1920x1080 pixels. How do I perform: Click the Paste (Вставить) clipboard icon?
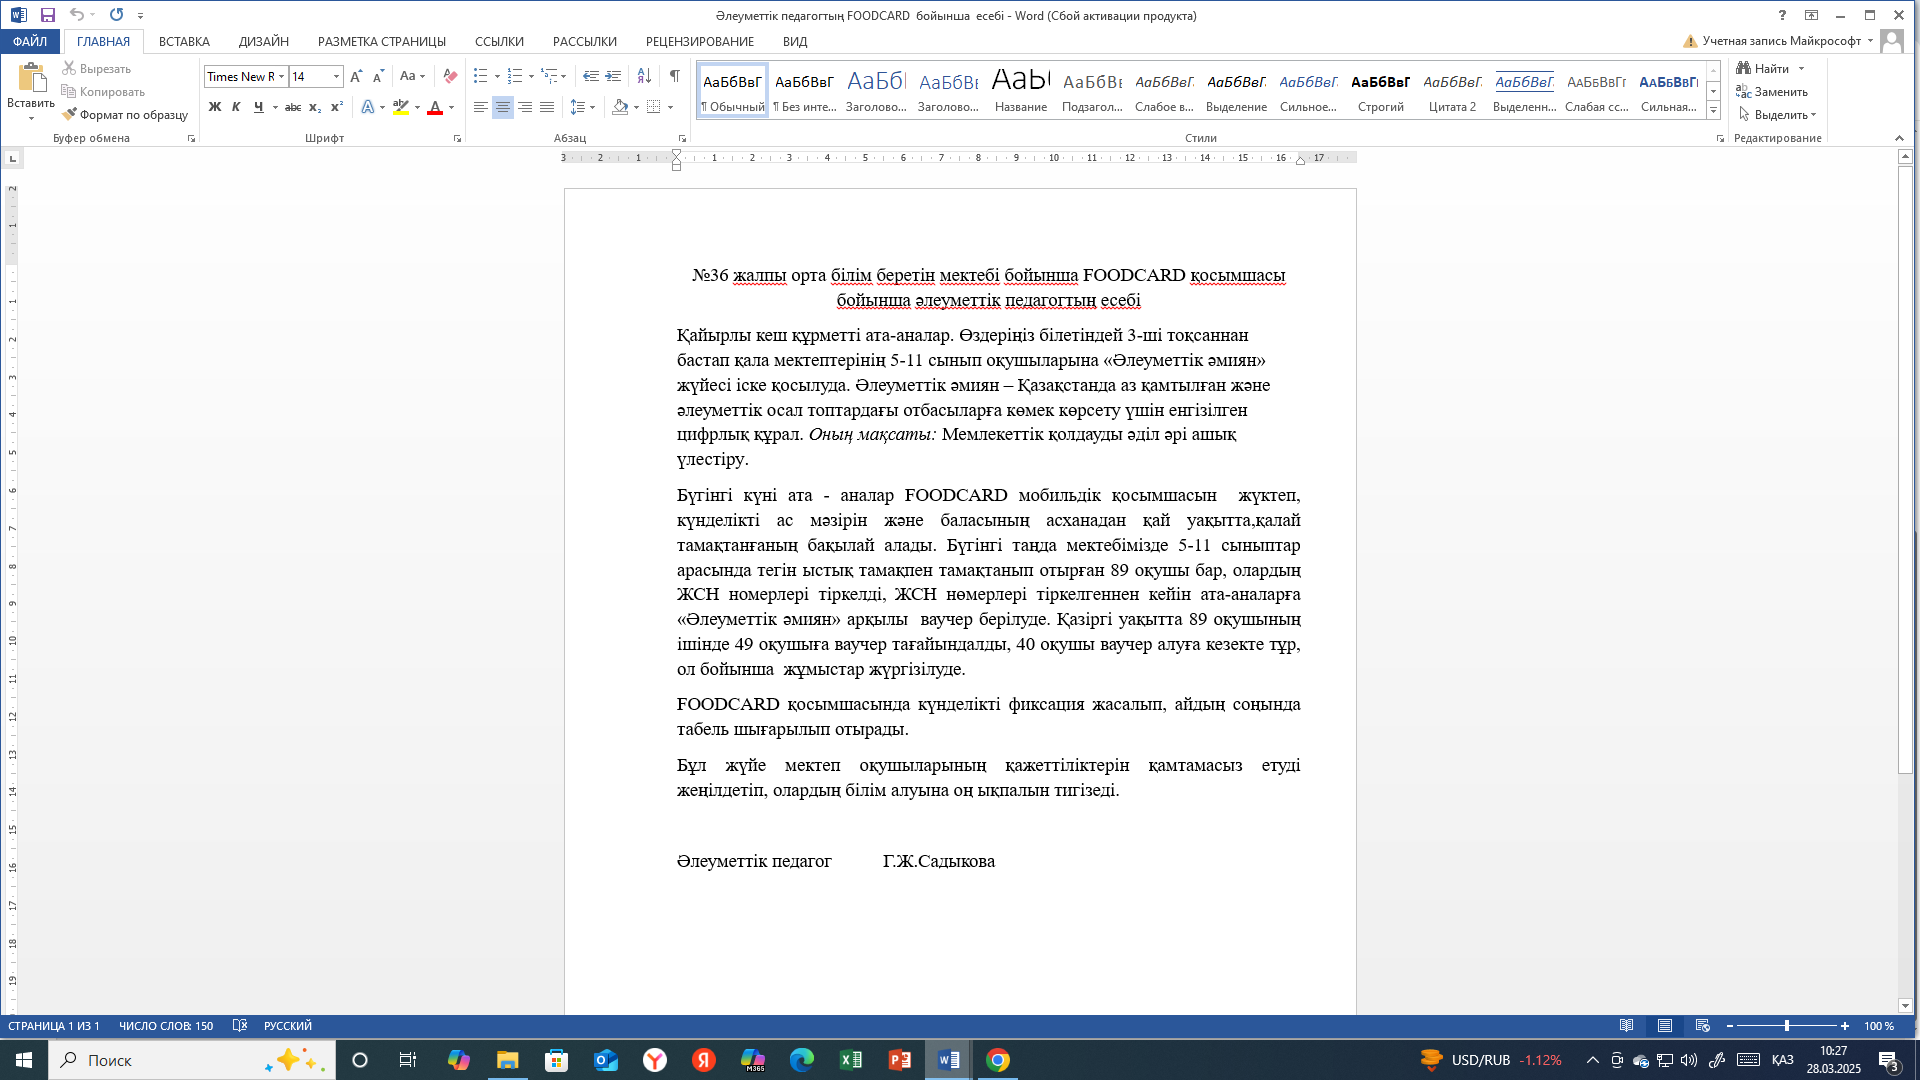pos(31,78)
